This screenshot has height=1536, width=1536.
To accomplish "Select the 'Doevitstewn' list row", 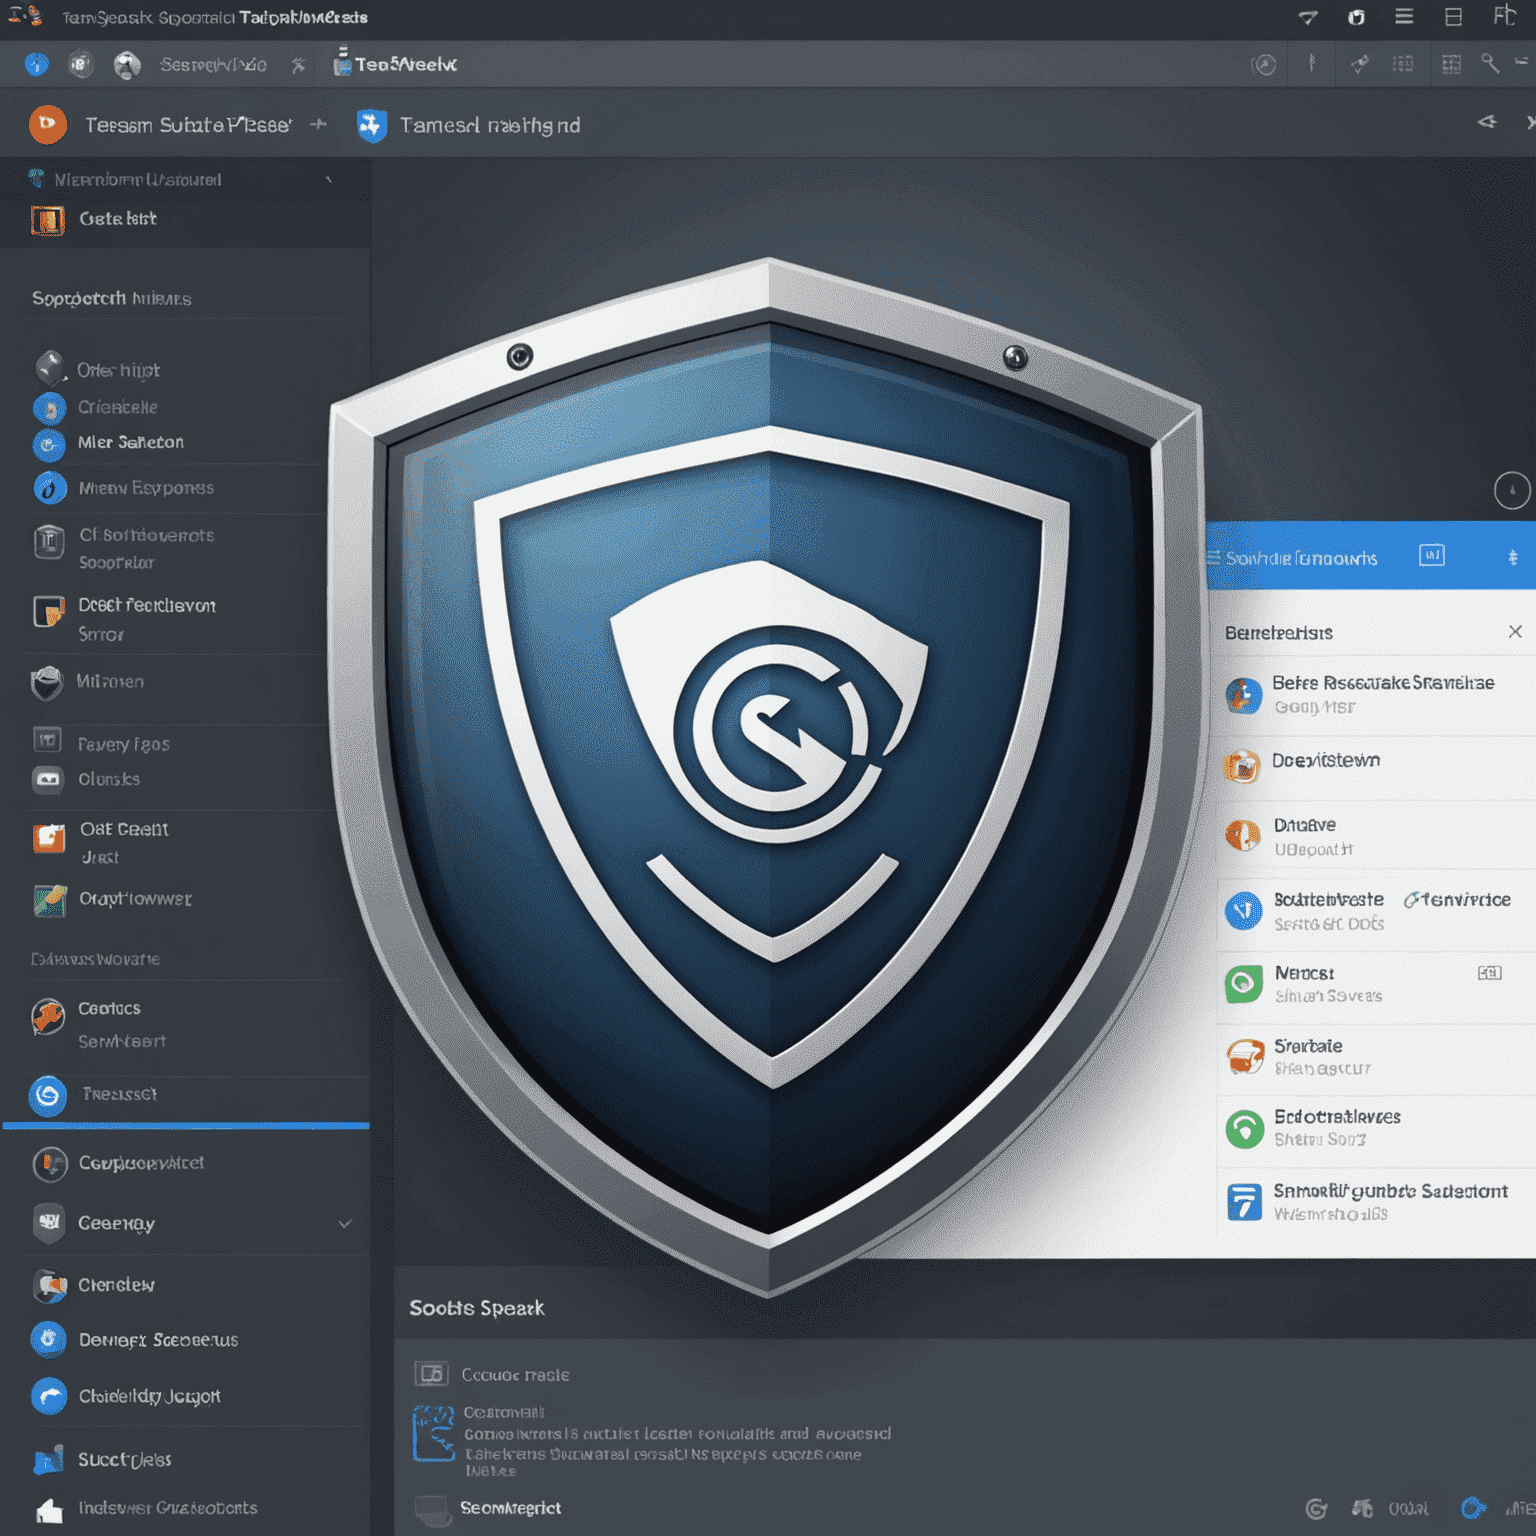I will (1375, 767).
